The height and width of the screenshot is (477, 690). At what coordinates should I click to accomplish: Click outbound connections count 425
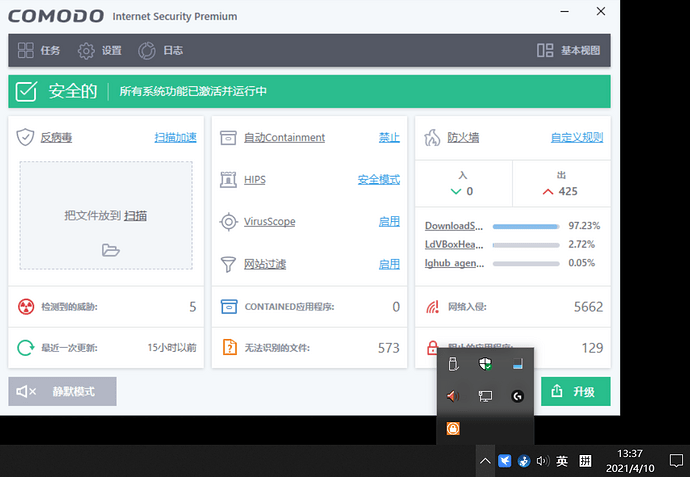(x=568, y=191)
